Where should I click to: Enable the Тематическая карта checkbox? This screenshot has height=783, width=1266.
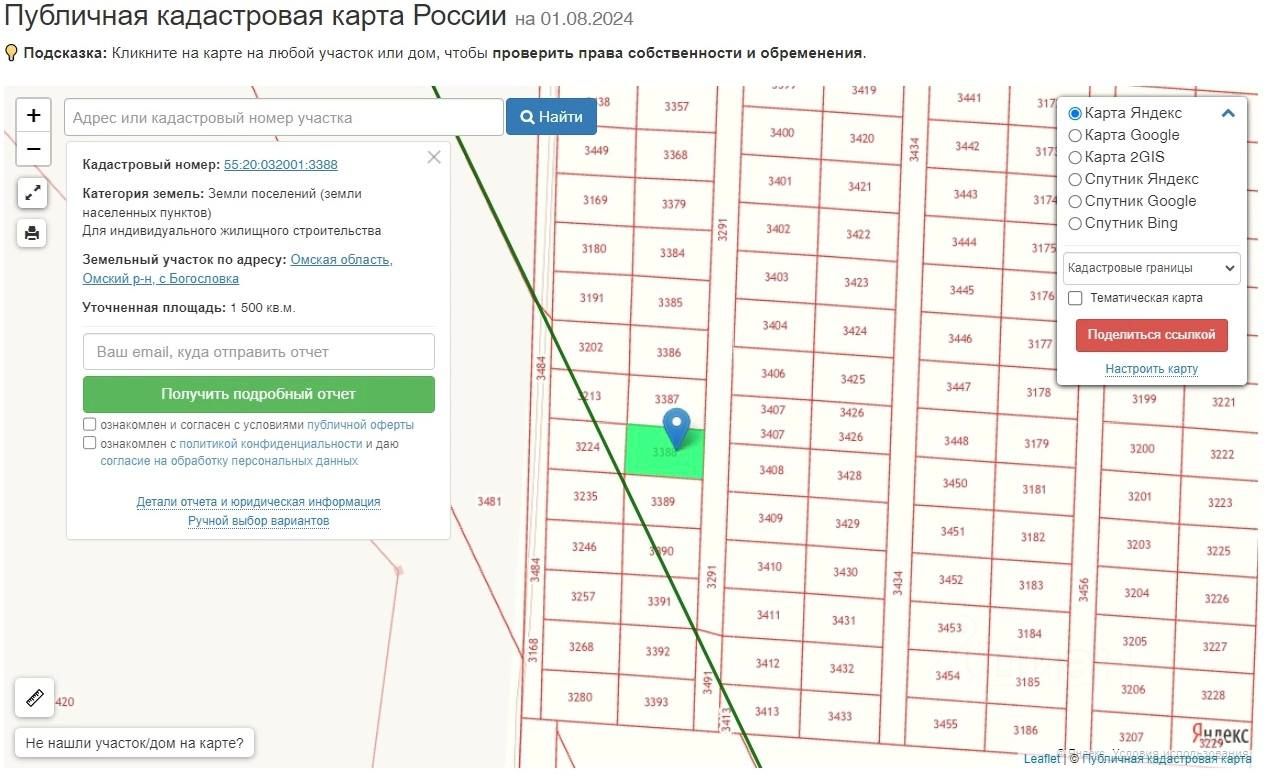[1075, 298]
